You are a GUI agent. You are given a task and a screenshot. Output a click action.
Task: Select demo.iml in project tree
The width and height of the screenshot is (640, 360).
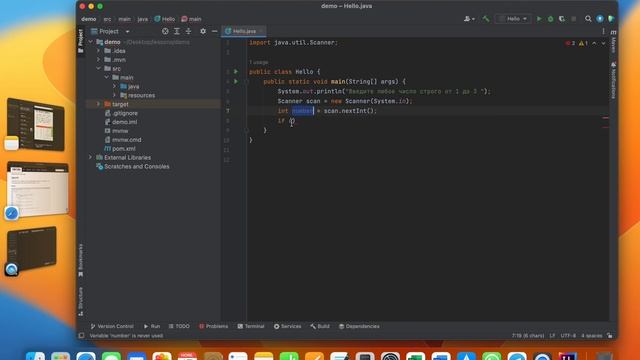click(121, 122)
